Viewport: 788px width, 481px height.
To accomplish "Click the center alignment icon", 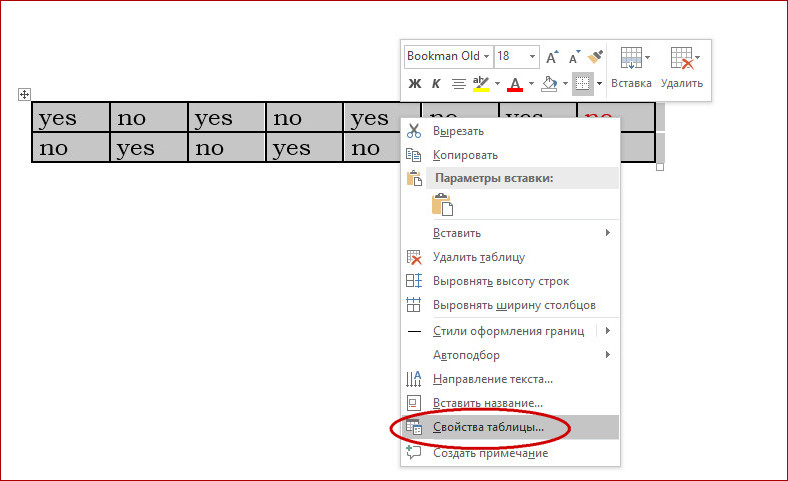I will tap(458, 83).
